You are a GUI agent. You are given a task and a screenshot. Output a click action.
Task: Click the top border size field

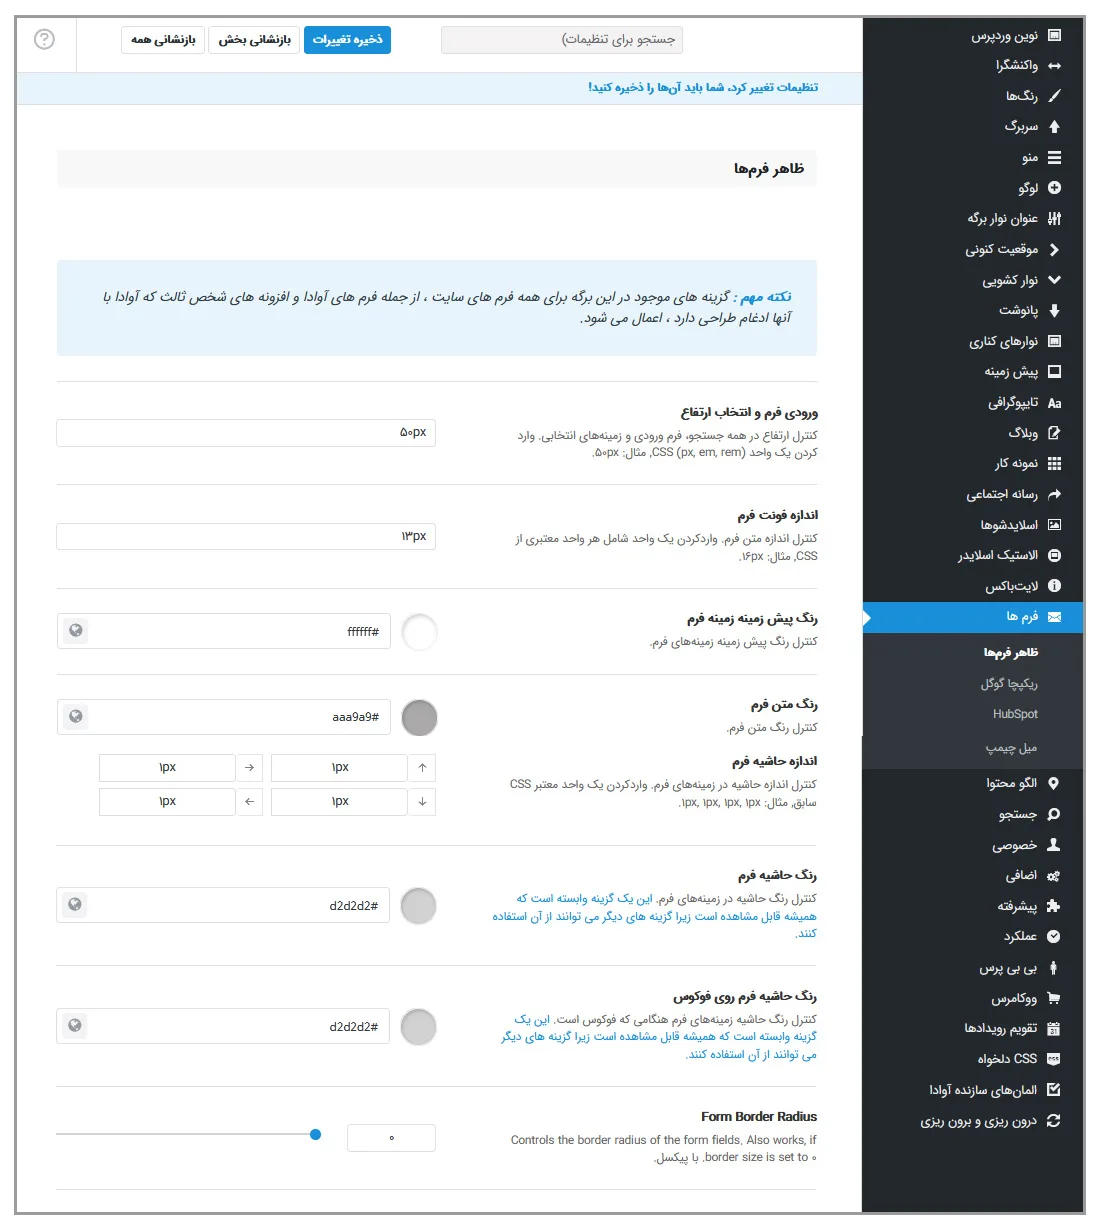(340, 768)
